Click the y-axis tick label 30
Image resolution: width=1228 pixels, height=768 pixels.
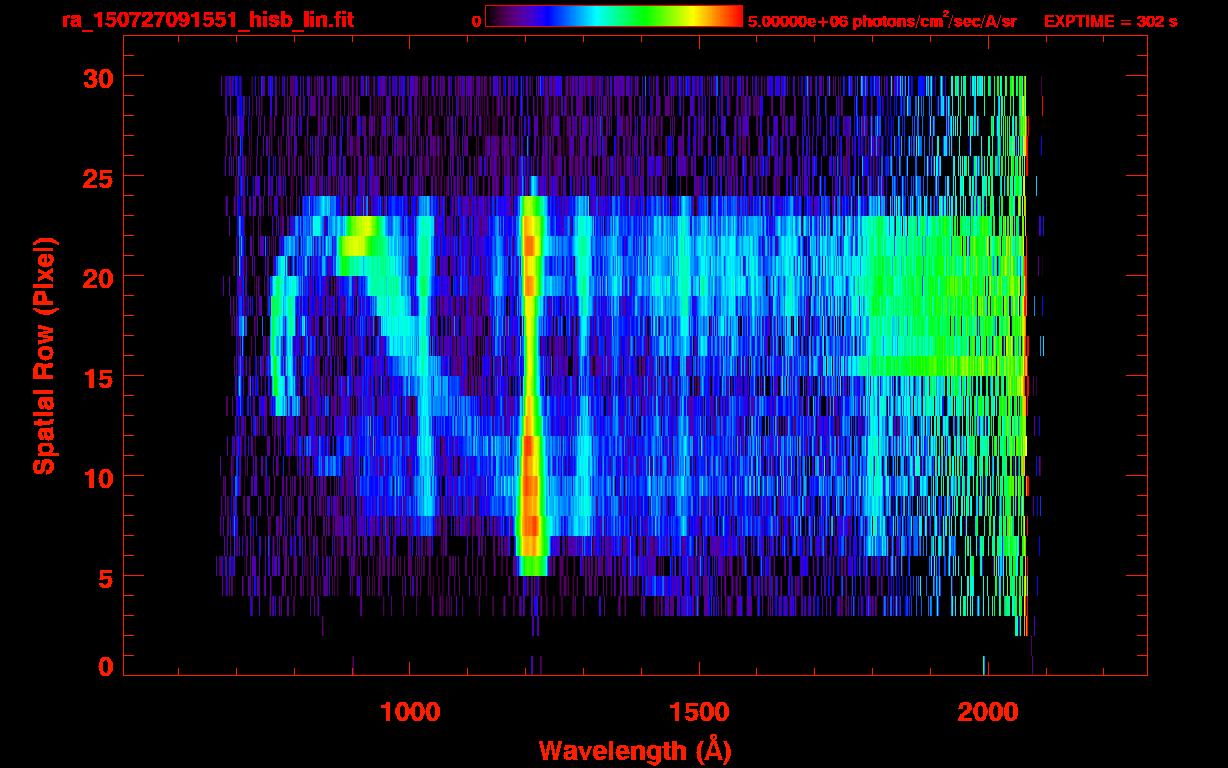(96, 77)
